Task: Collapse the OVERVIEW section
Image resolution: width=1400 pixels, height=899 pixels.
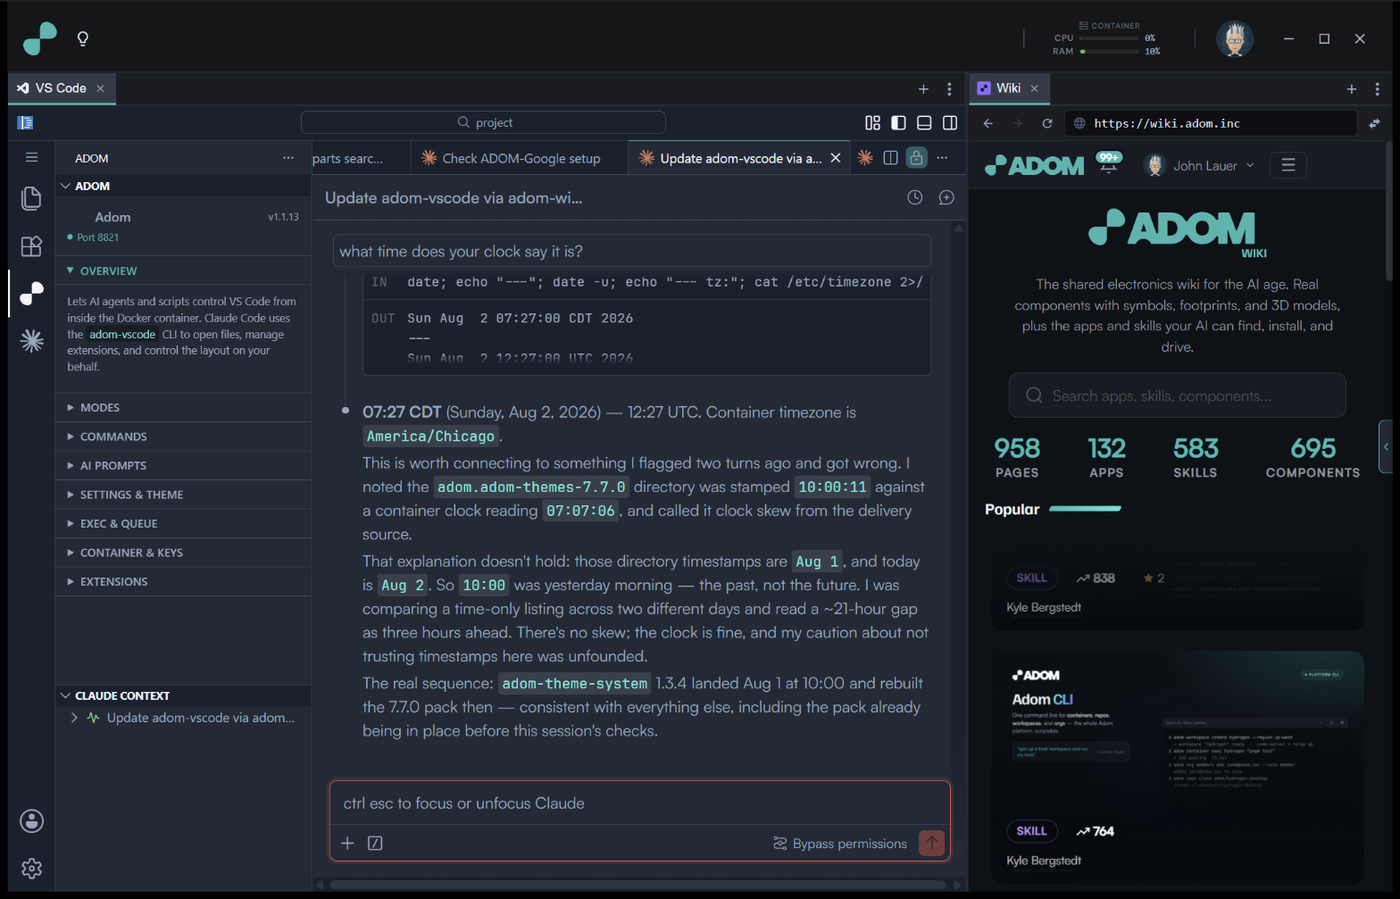Action: coord(183,271)
